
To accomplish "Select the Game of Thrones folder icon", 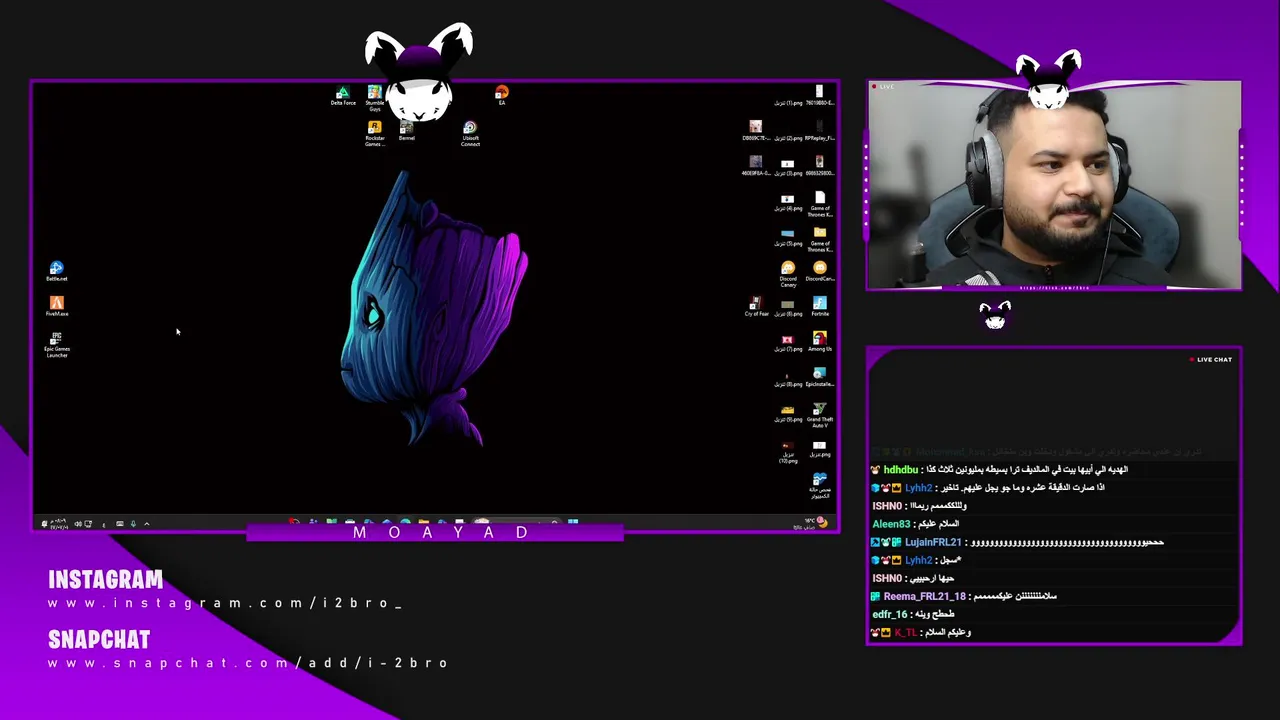I will point(820,239).
